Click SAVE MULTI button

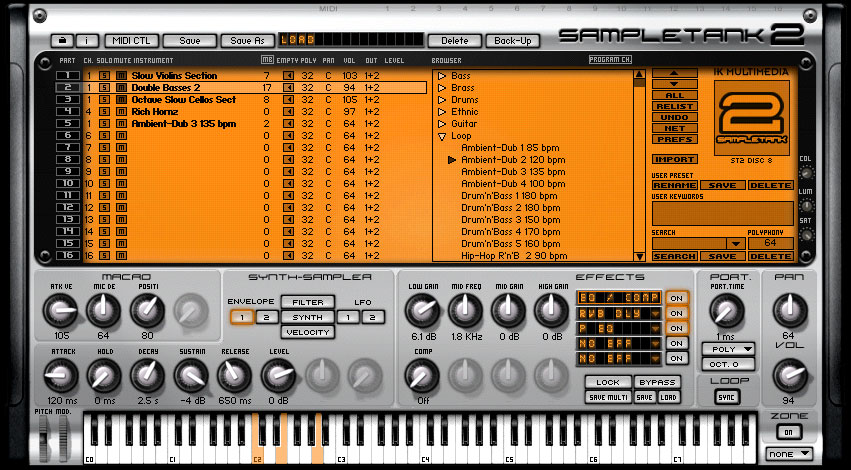click(x=608, y=397)
